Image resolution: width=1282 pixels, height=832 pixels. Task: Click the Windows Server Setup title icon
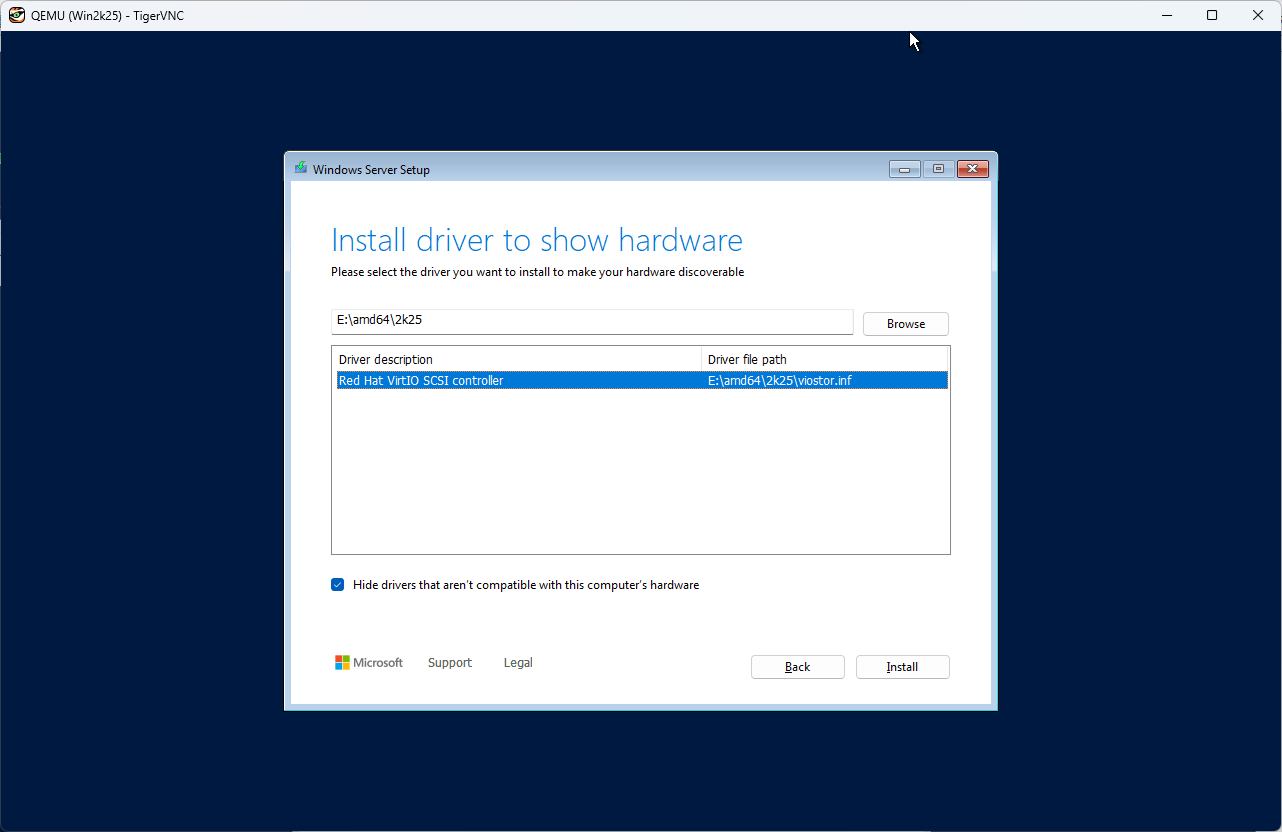coord(300,169)
